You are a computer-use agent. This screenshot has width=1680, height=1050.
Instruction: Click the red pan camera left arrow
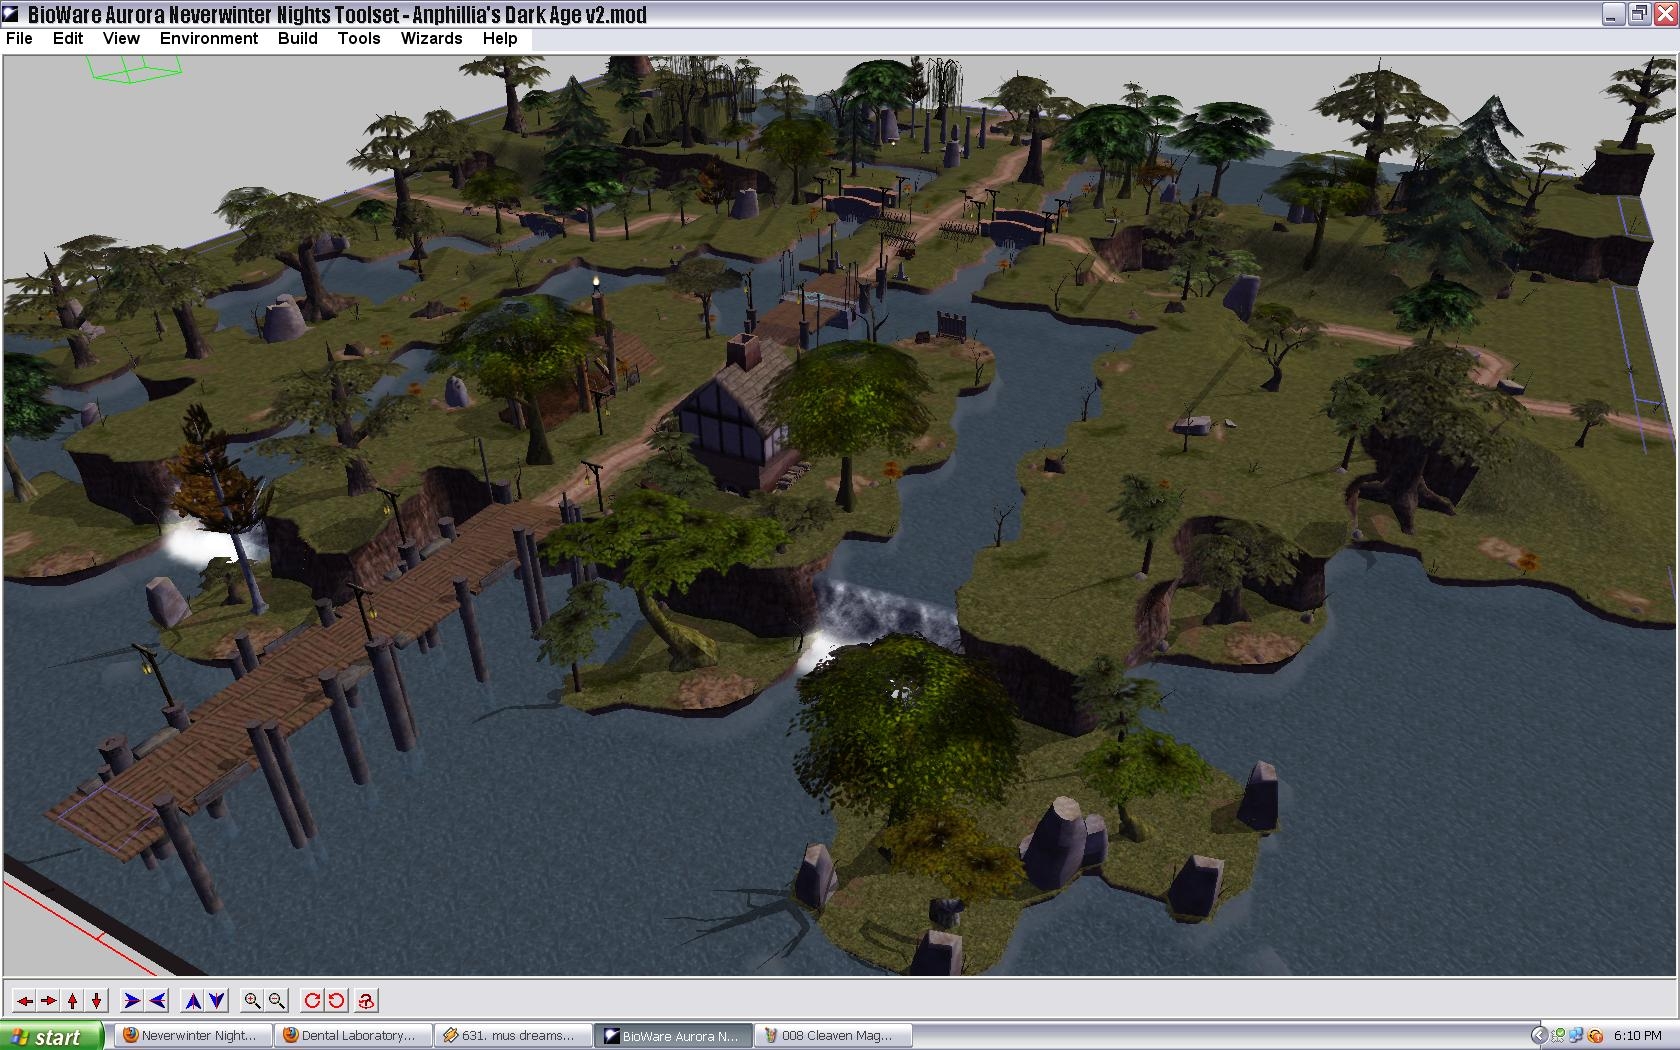pos(24,1000)
